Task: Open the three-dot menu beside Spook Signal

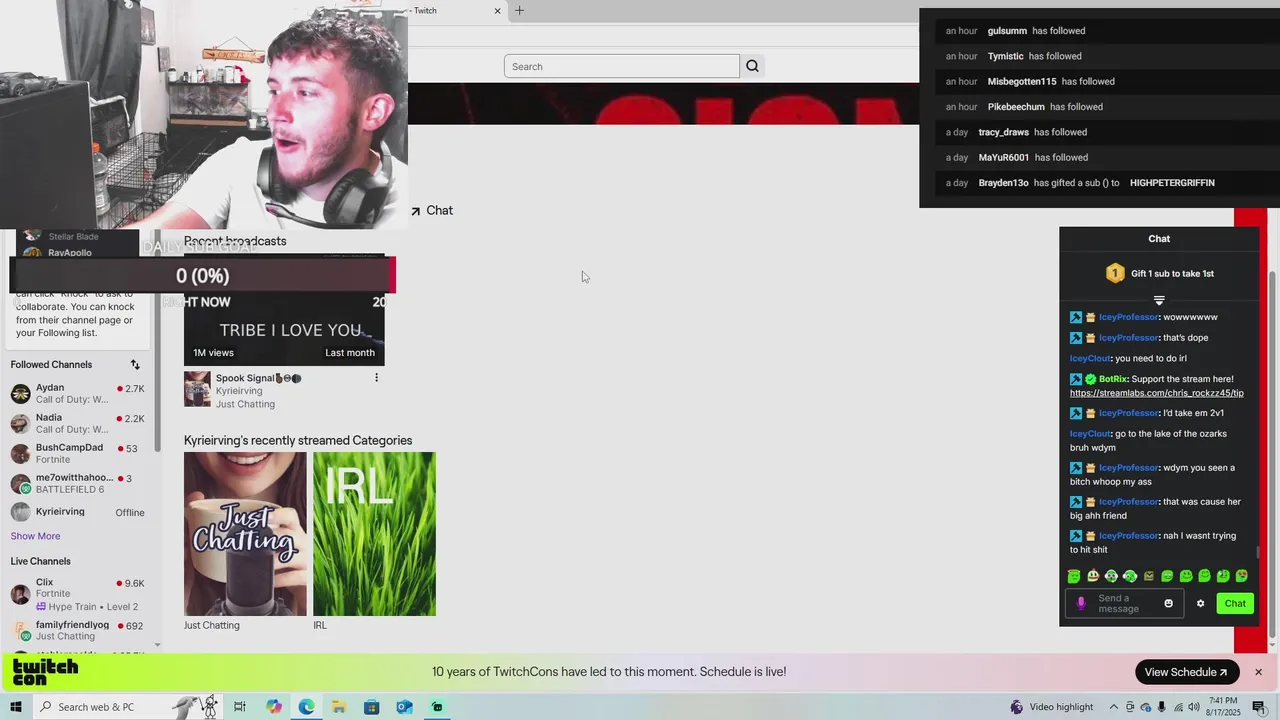Action: (x=376, y=378)
